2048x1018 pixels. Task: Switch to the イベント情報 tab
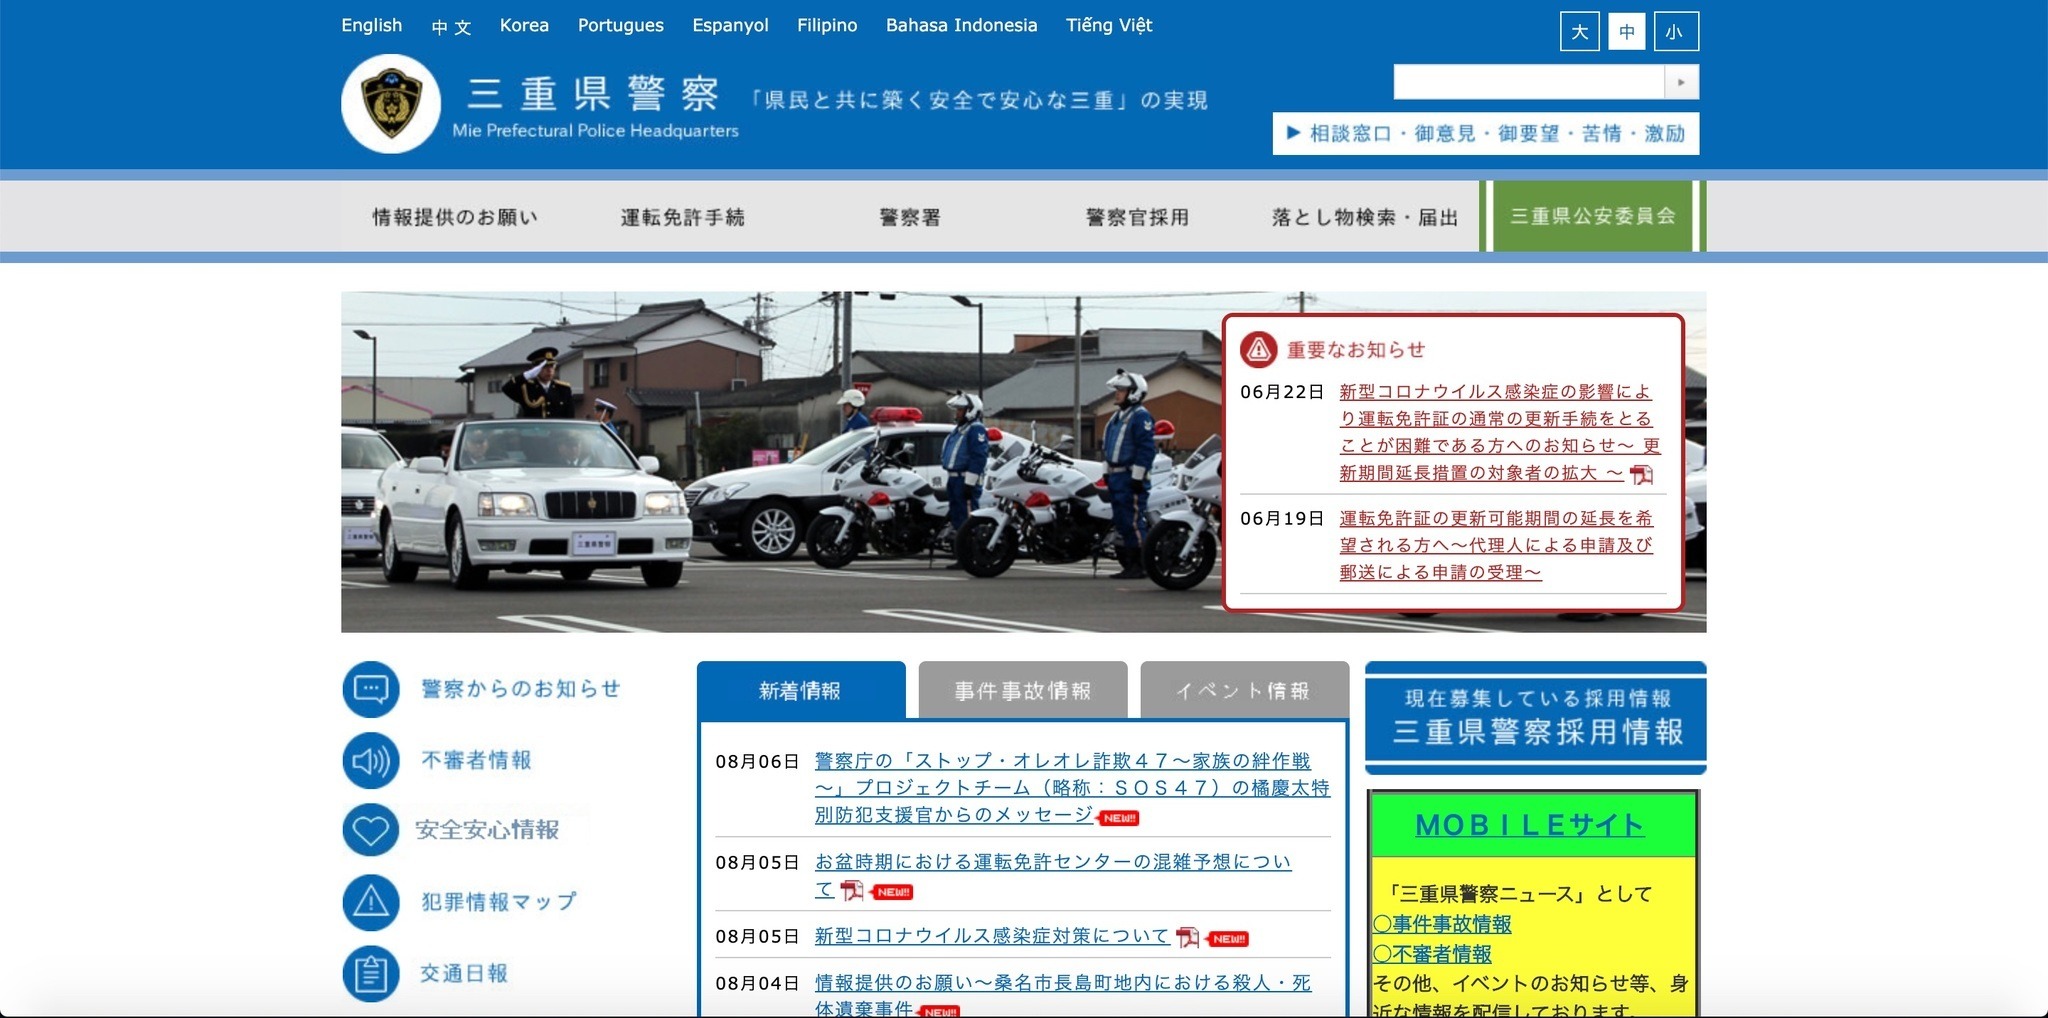1243,690
